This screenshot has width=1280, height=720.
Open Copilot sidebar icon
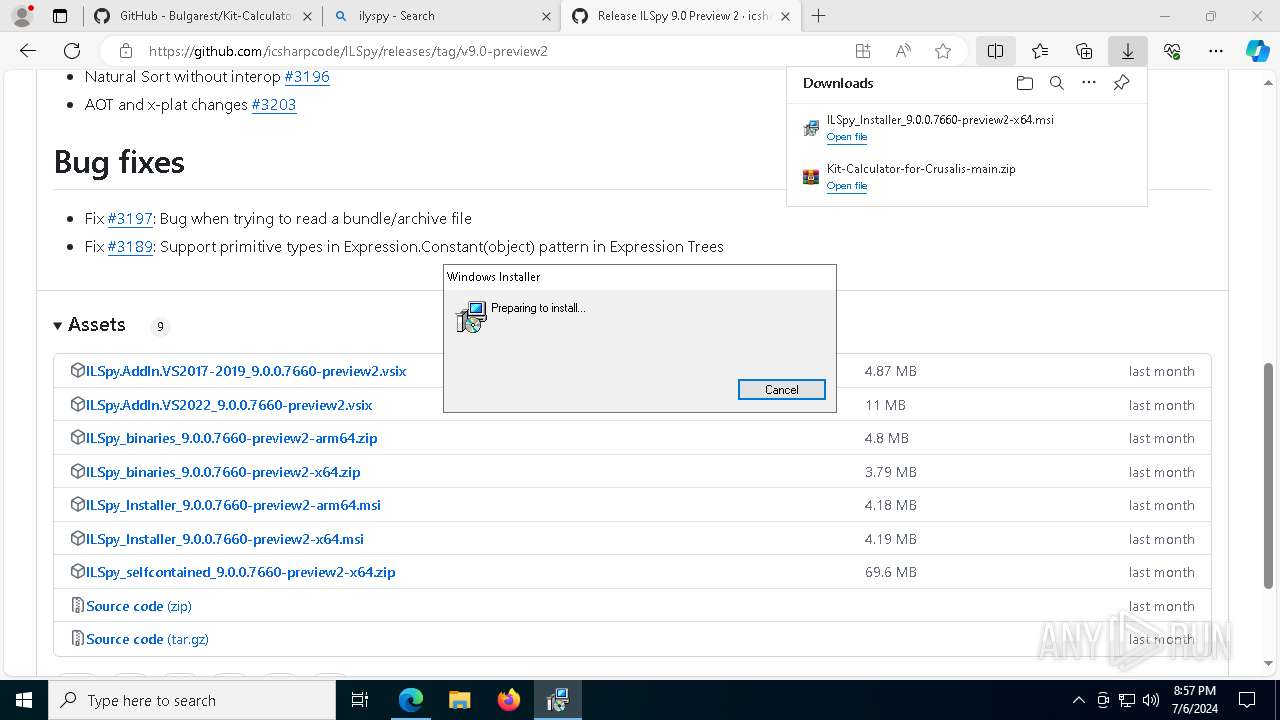[1258, 51]
